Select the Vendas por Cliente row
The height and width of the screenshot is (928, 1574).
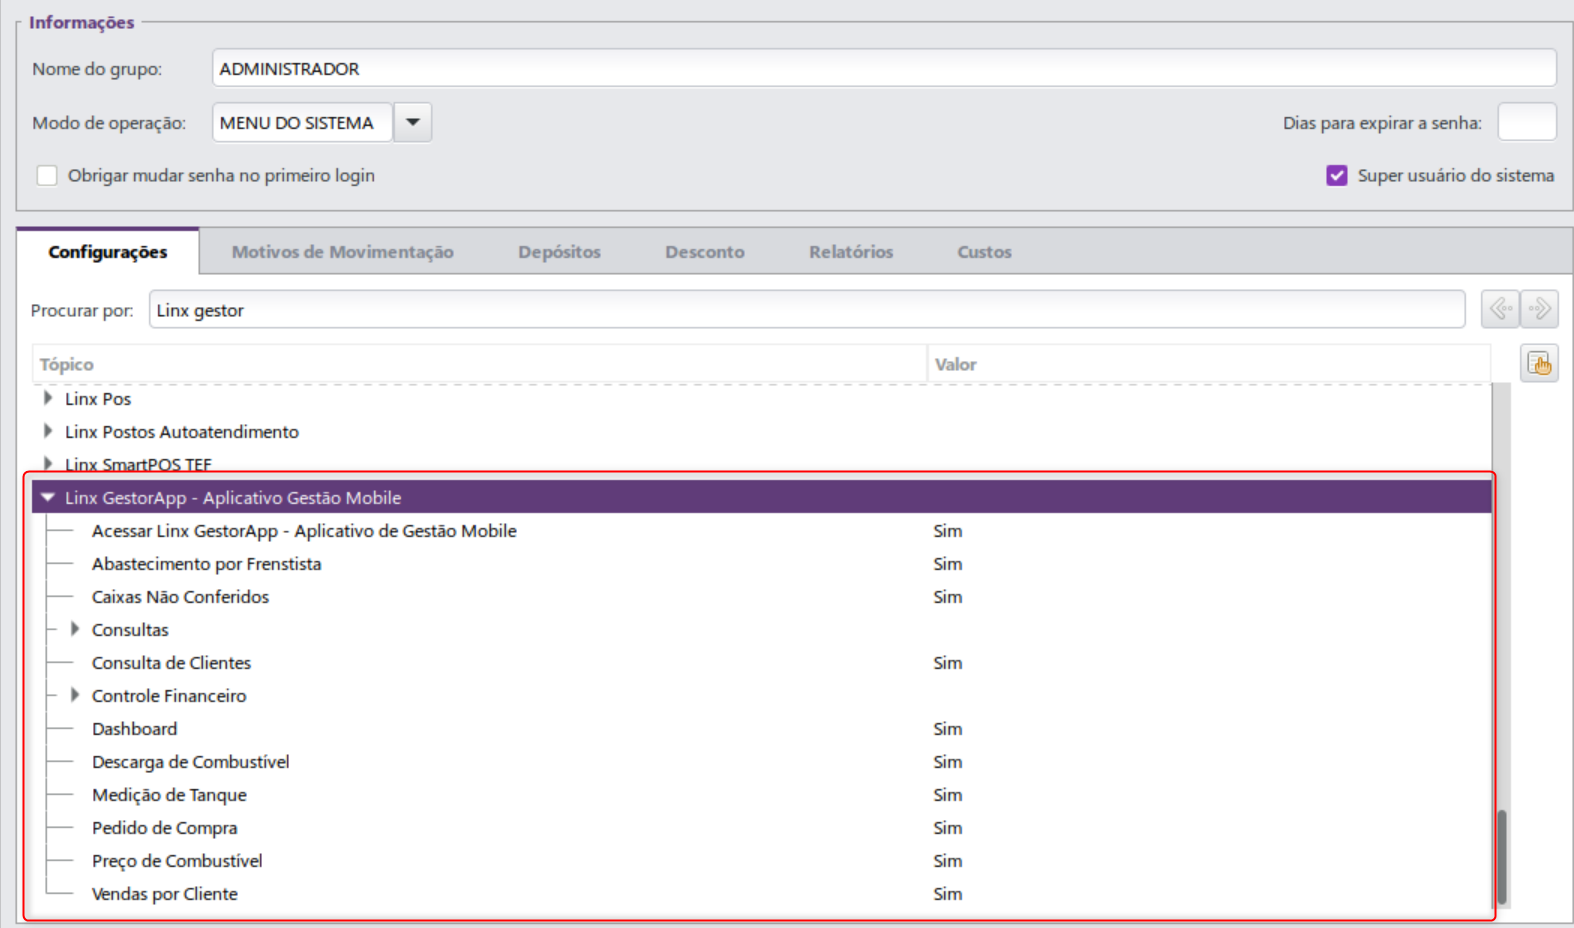[761, 893]
